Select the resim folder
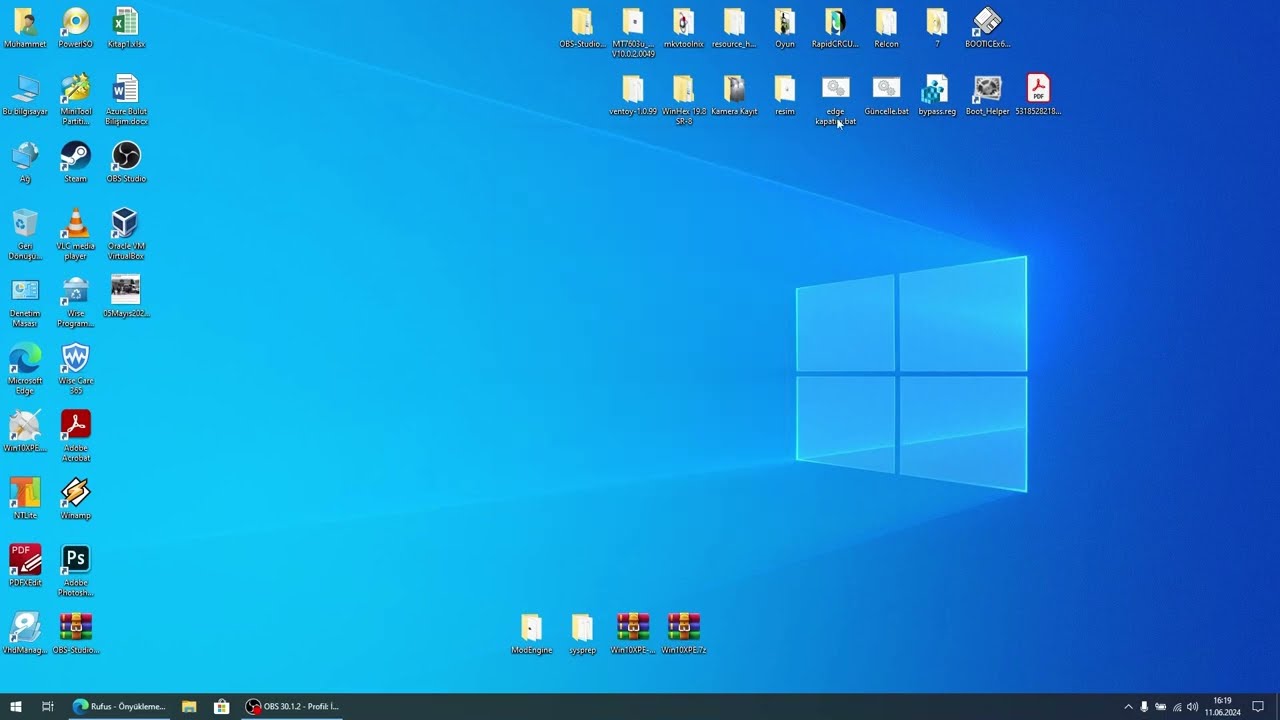Viewport: 1280px width, 720px height. pyautogui.click(x=785, y=95)
